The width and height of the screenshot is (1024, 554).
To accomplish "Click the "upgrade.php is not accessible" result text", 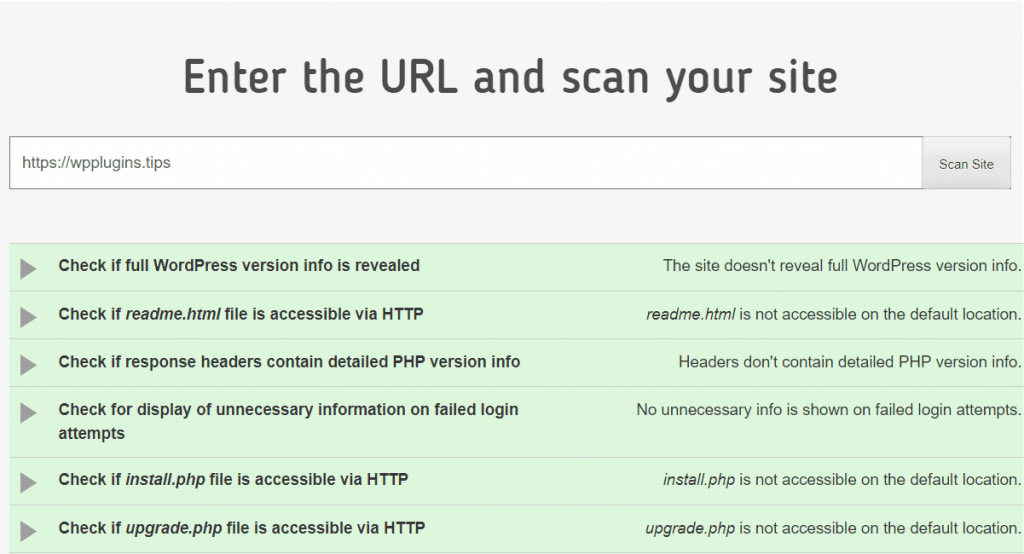I will (833, 528).
